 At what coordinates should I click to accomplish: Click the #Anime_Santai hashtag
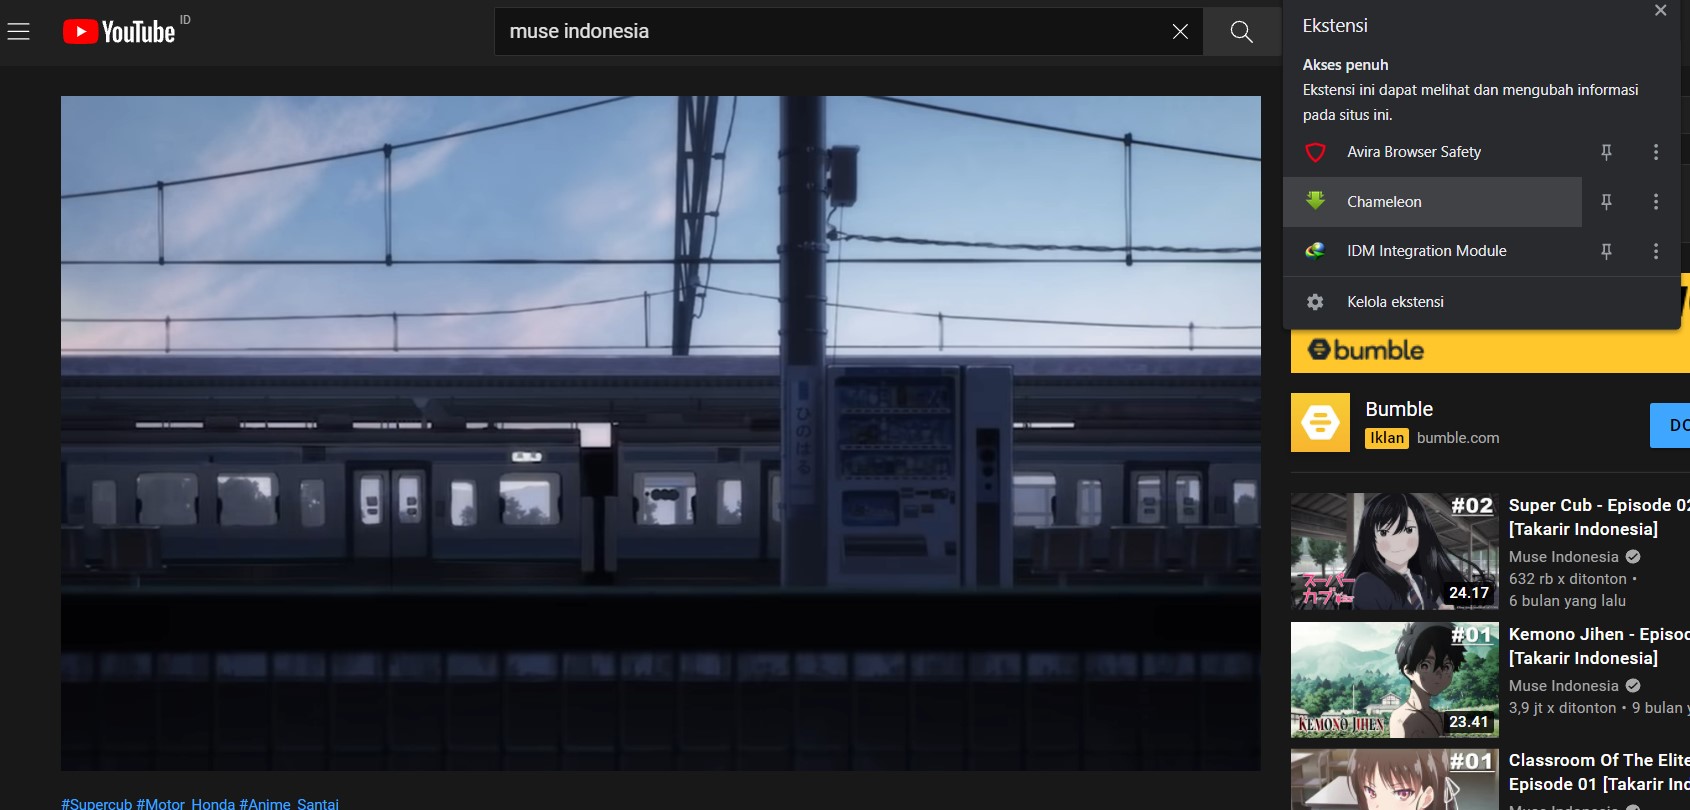[289, 804]
